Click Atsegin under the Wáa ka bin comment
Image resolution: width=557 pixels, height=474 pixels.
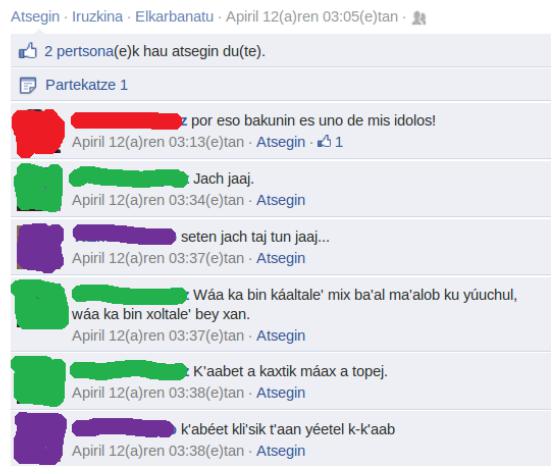(281, 335)
